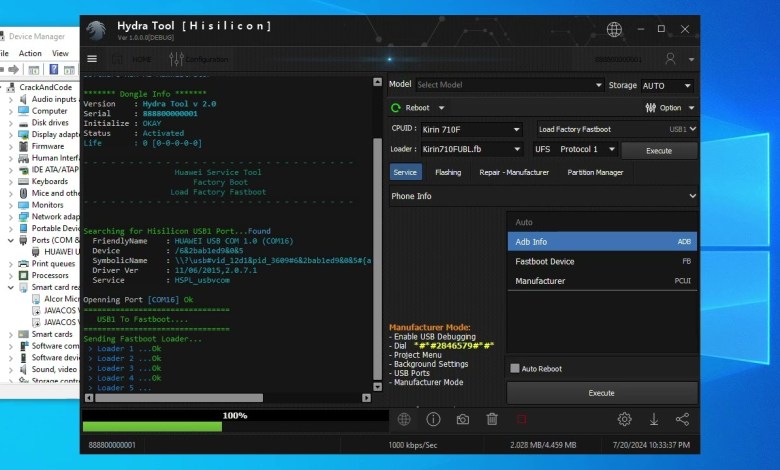Open the Select Model dropdown

509,85
